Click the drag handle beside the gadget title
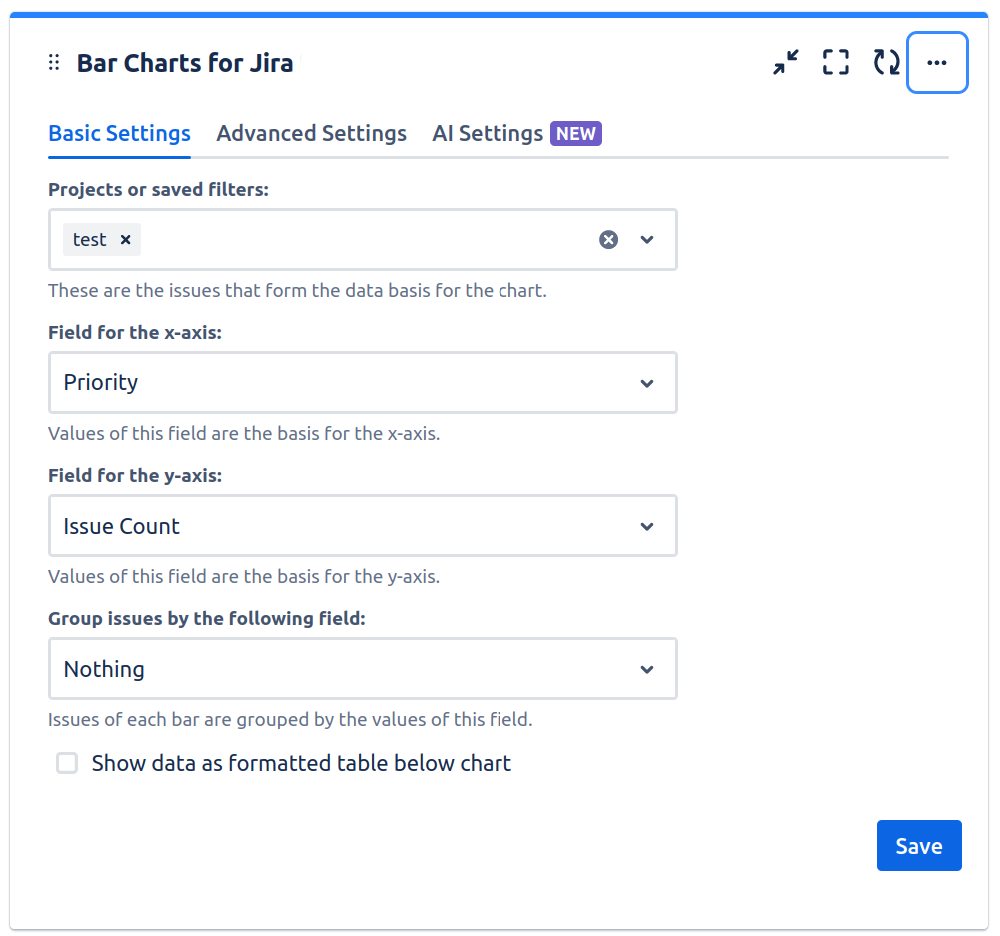This screenshot has height=936, width=1000. coord(54,63)
